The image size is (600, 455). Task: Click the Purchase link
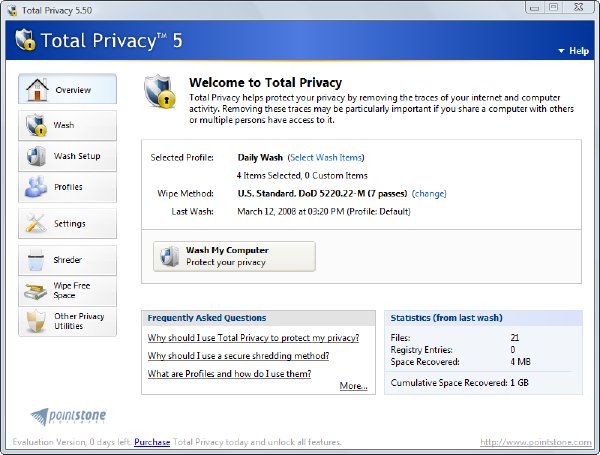(152, 442)
